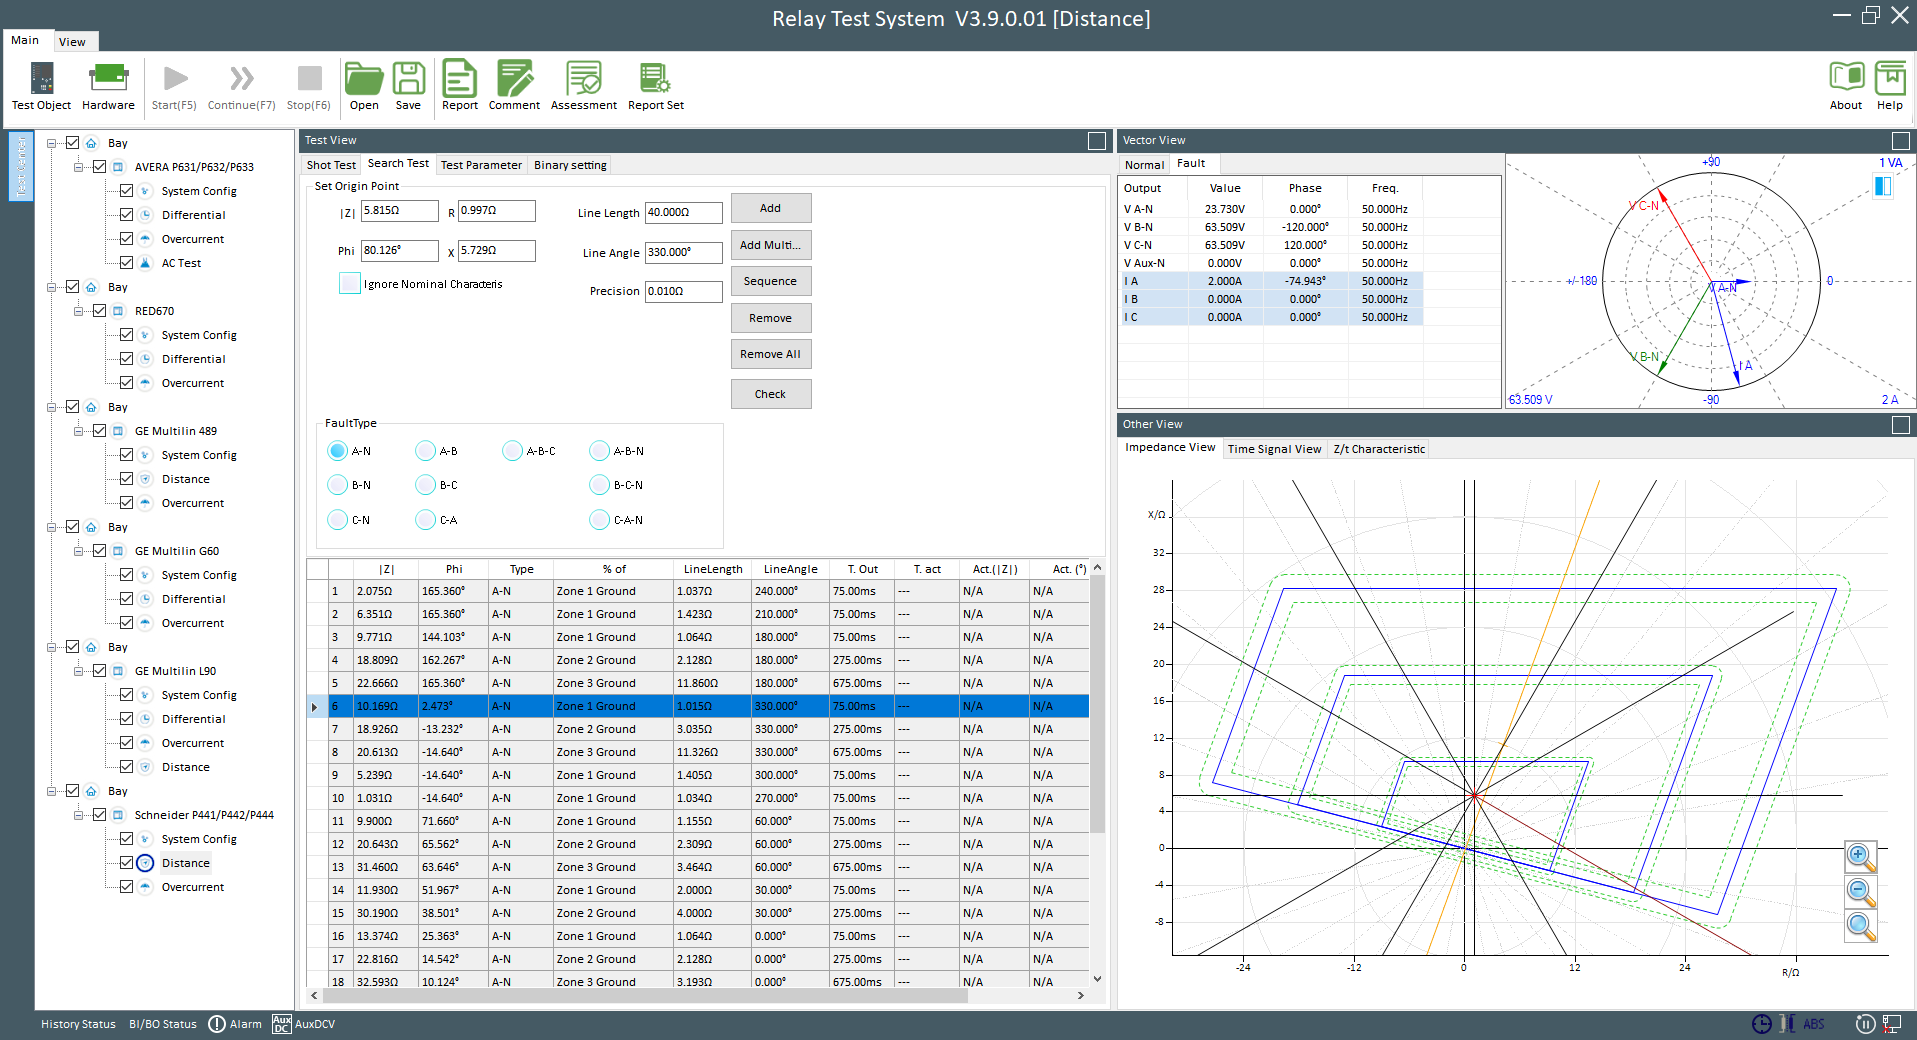This screenshot has height=1040, width=1917.
Task: Open the Report Set icon
Action: (x=655, y=79)
